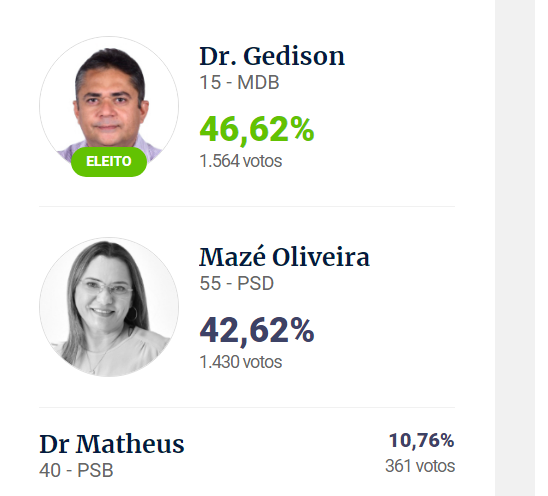Image resolution: width=548 pixels, height=496 pixels.
Task: Open the Dr Matheus candidate name
Action: [x=111, y=444]
